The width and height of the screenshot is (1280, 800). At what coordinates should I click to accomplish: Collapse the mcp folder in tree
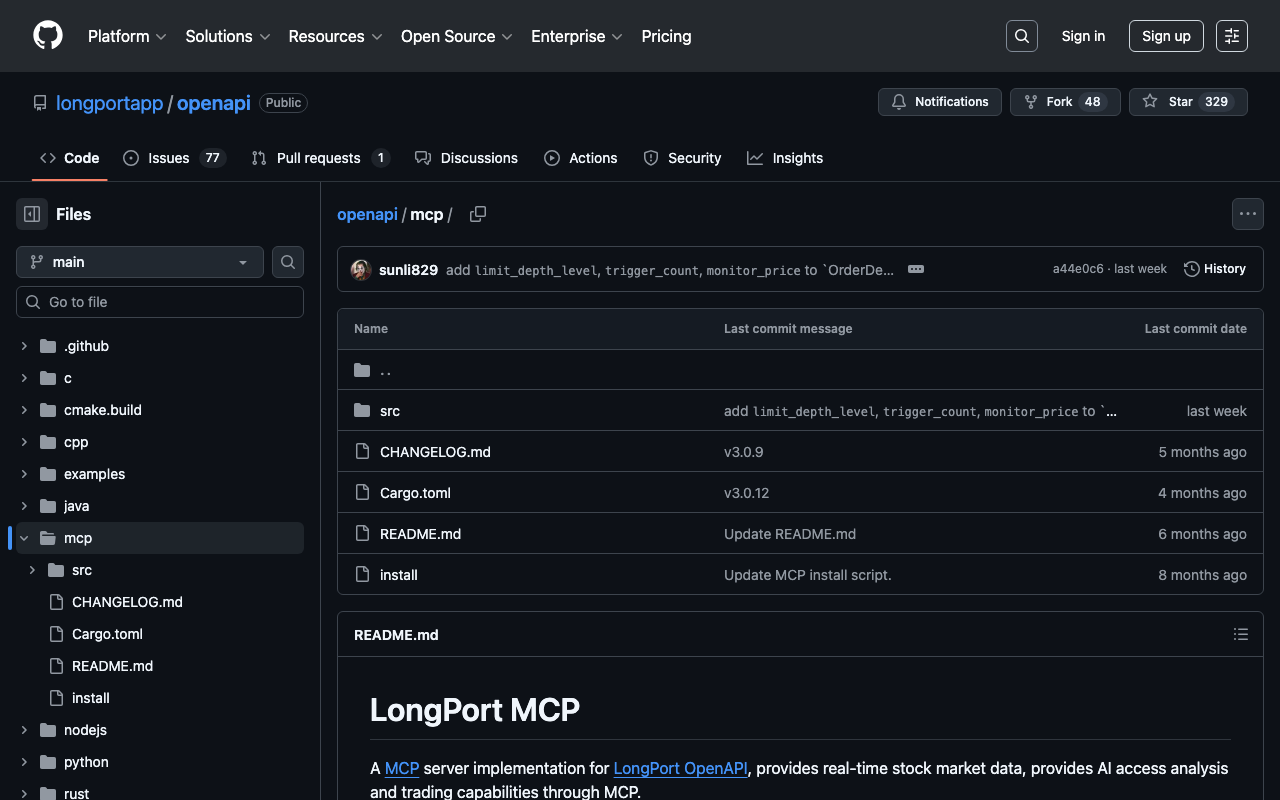click(24, 538)
